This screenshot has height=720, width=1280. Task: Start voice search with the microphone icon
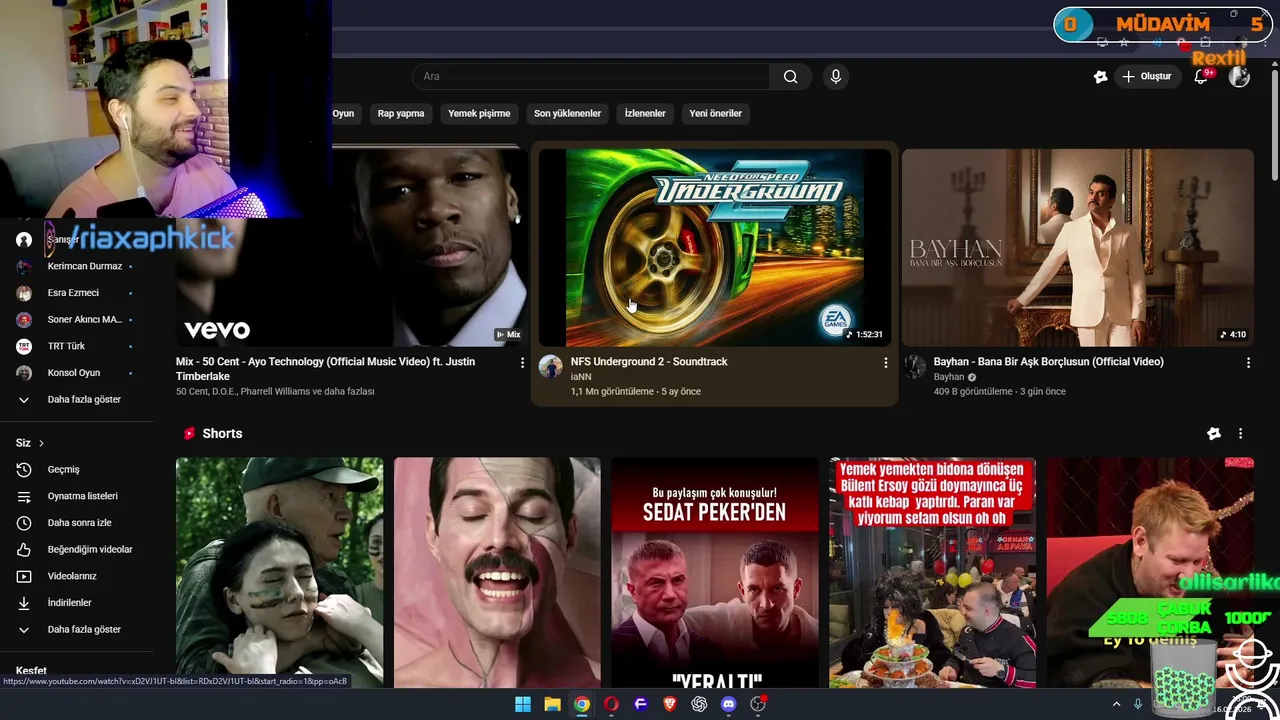coord(836,77)
